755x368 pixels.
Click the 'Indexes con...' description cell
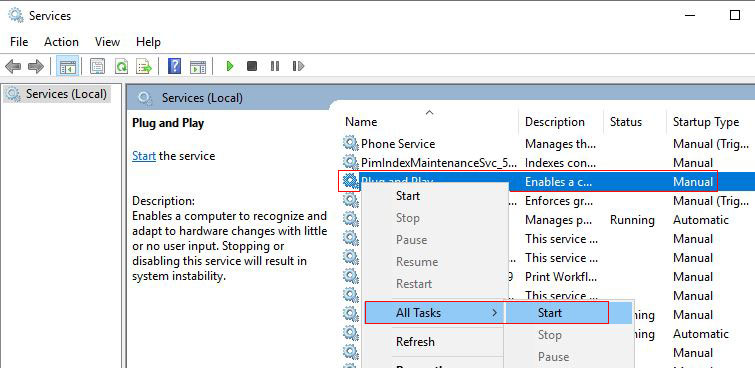tap(560, 163)
